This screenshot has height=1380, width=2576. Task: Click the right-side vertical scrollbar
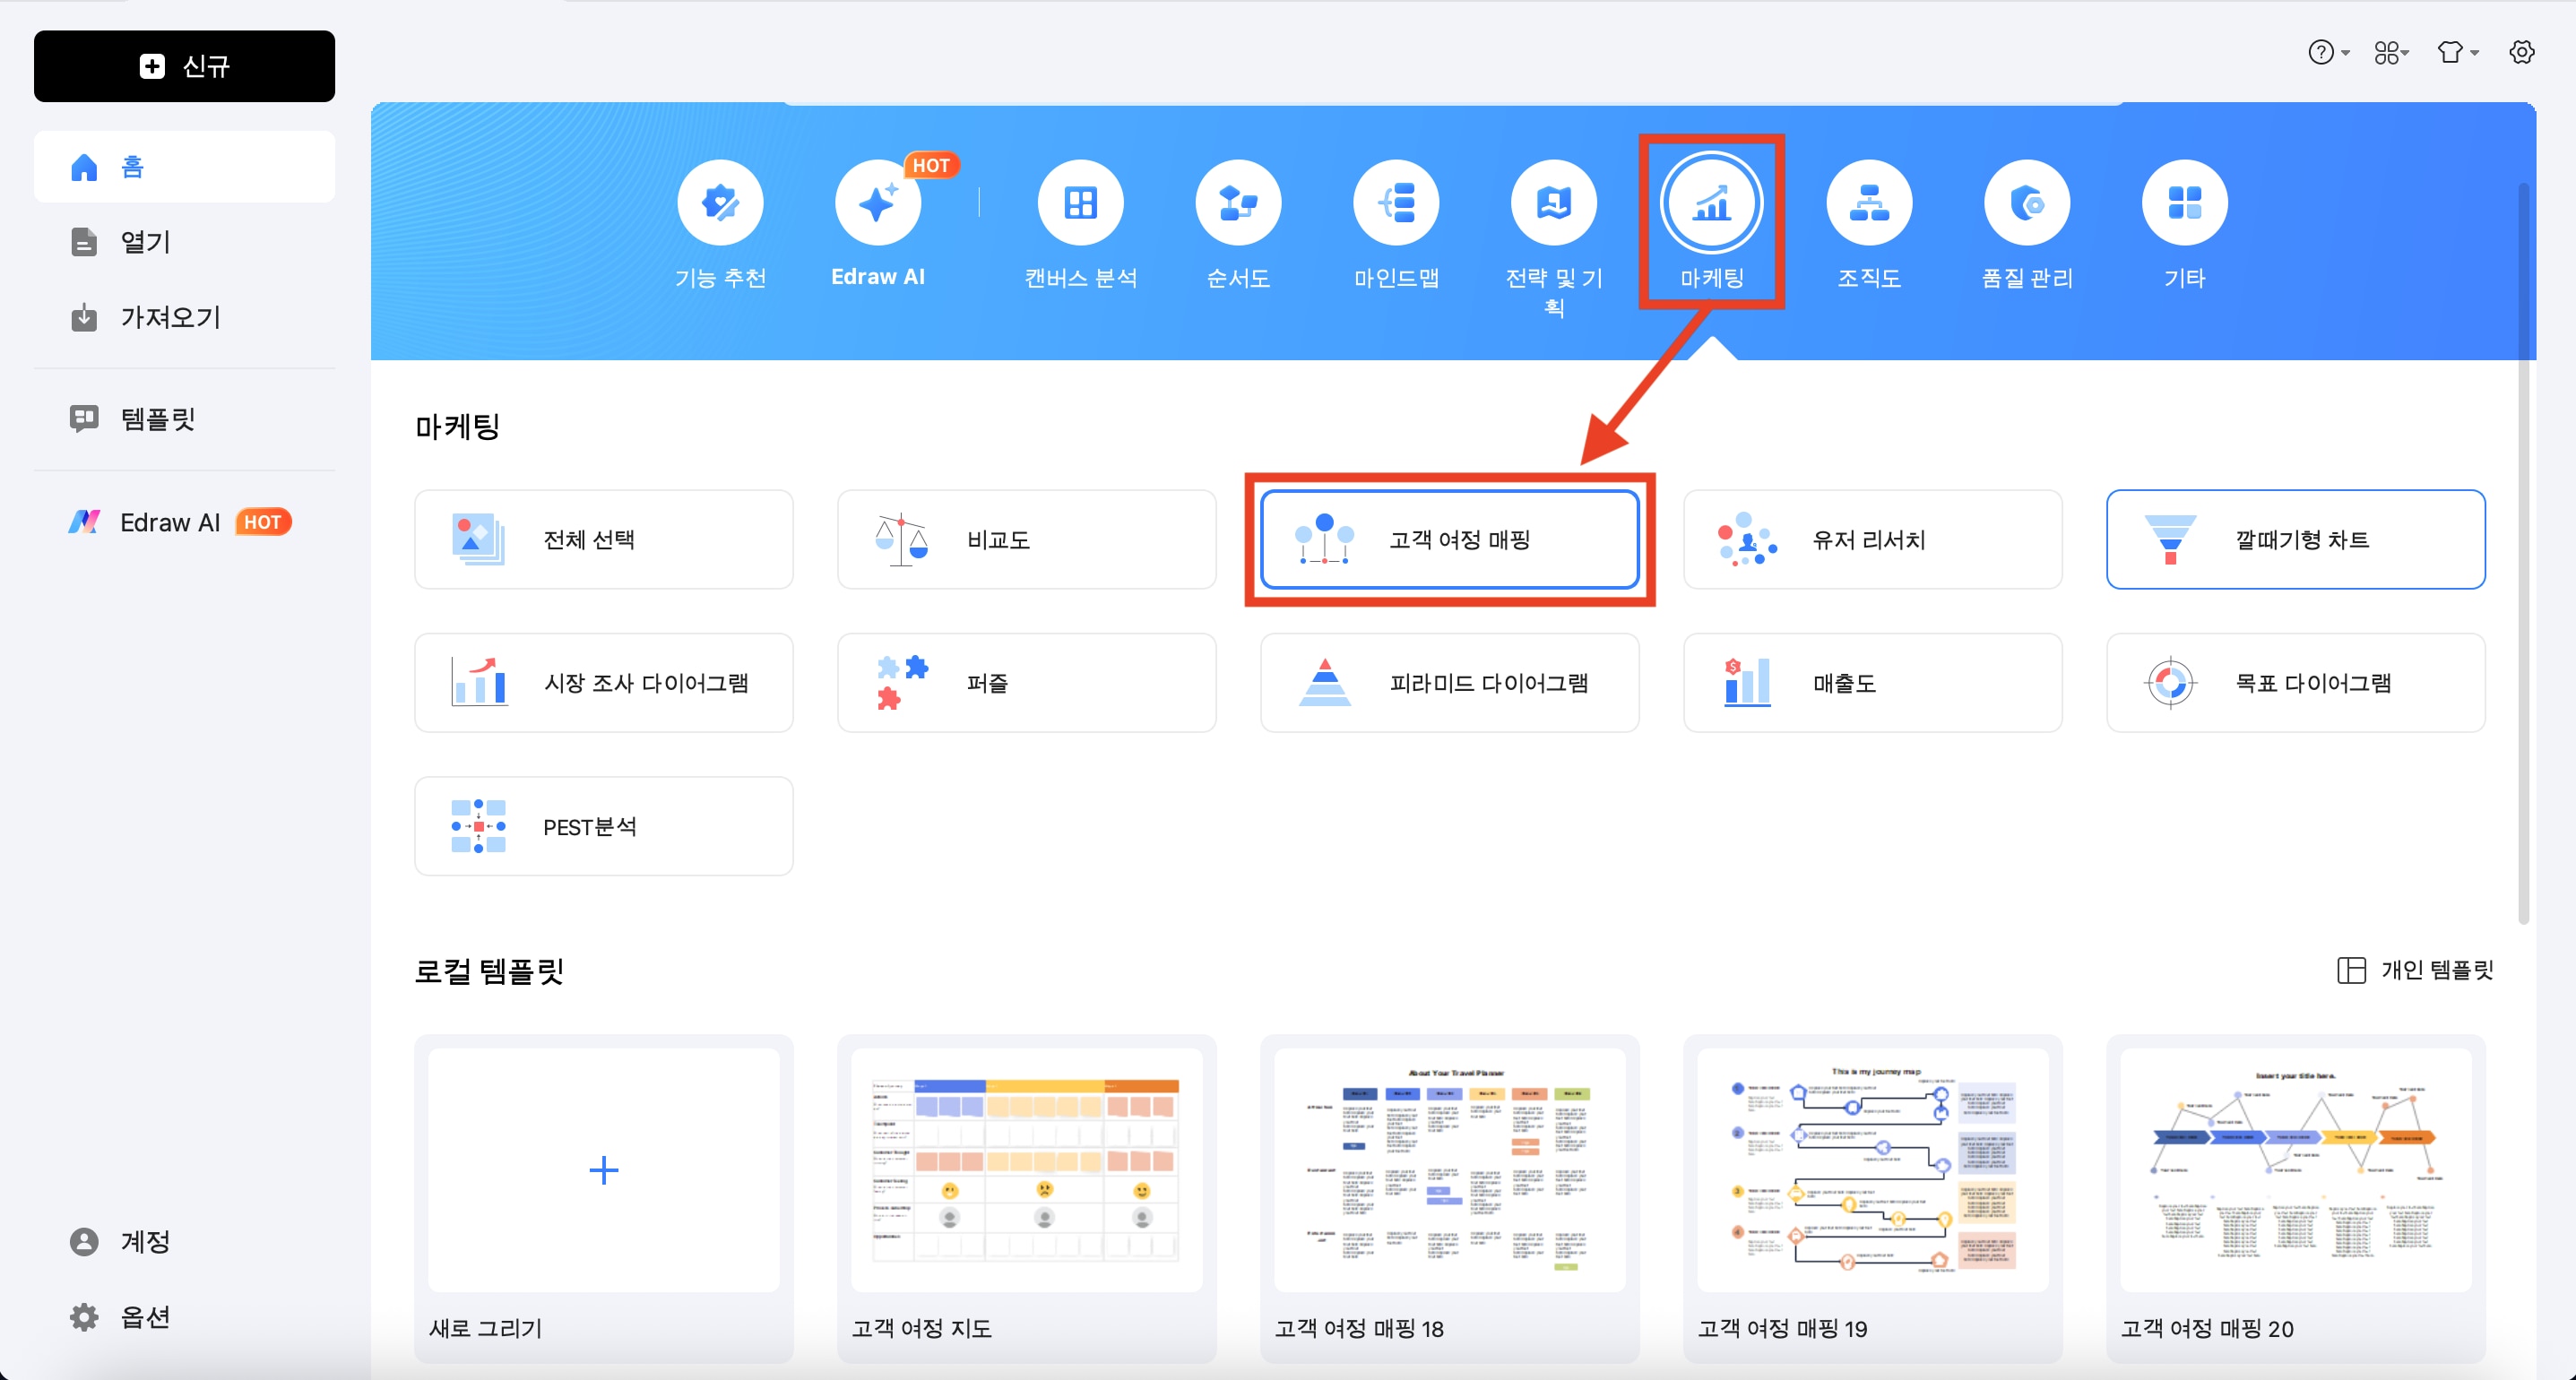tap(2523, 550)
